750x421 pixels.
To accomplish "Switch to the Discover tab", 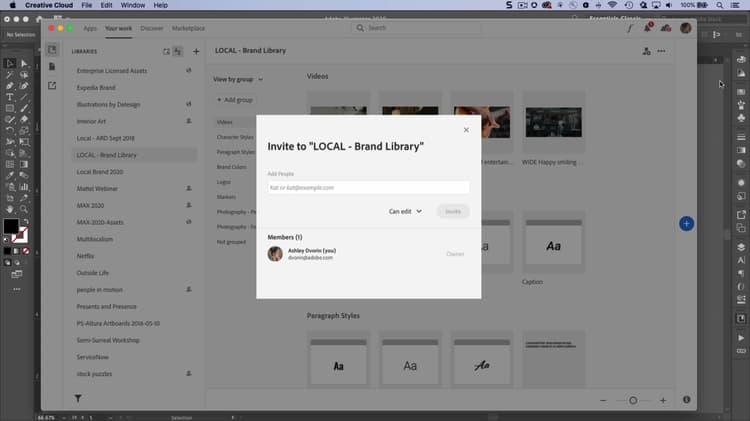I will (x=152, y=28).
